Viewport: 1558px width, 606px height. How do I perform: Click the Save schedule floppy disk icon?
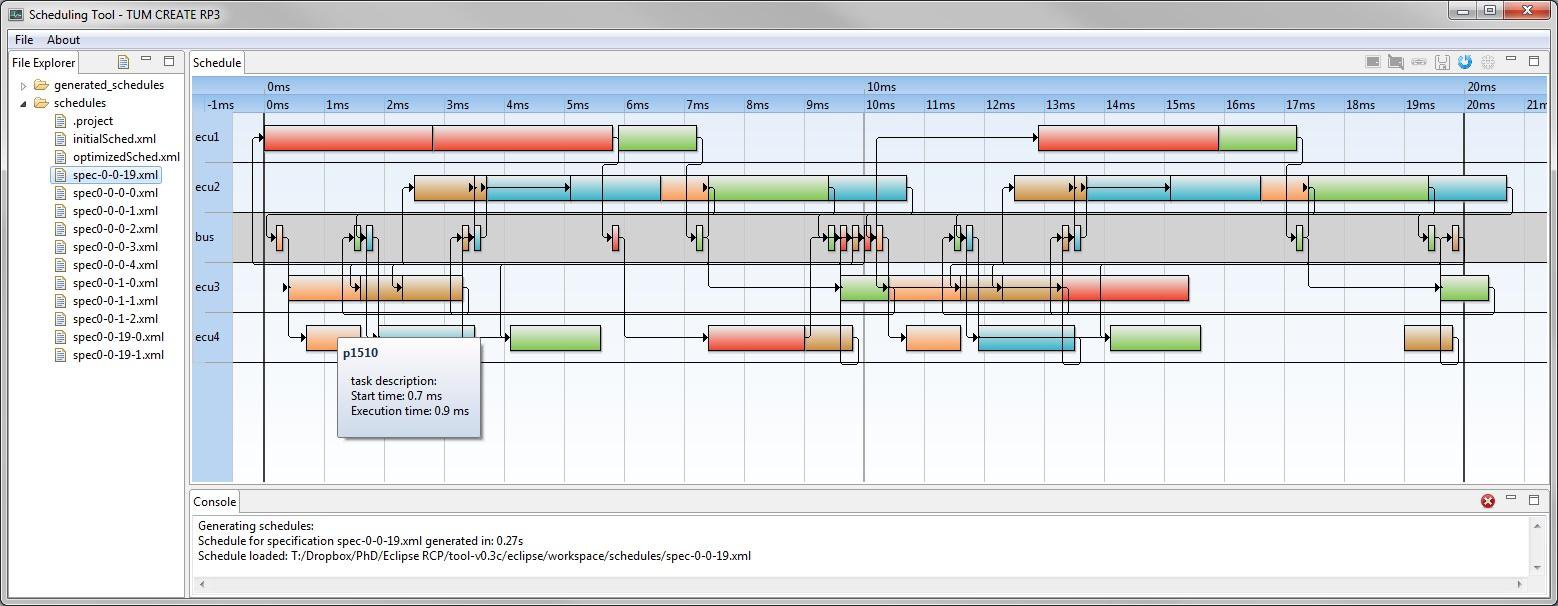click(1442, 62)
